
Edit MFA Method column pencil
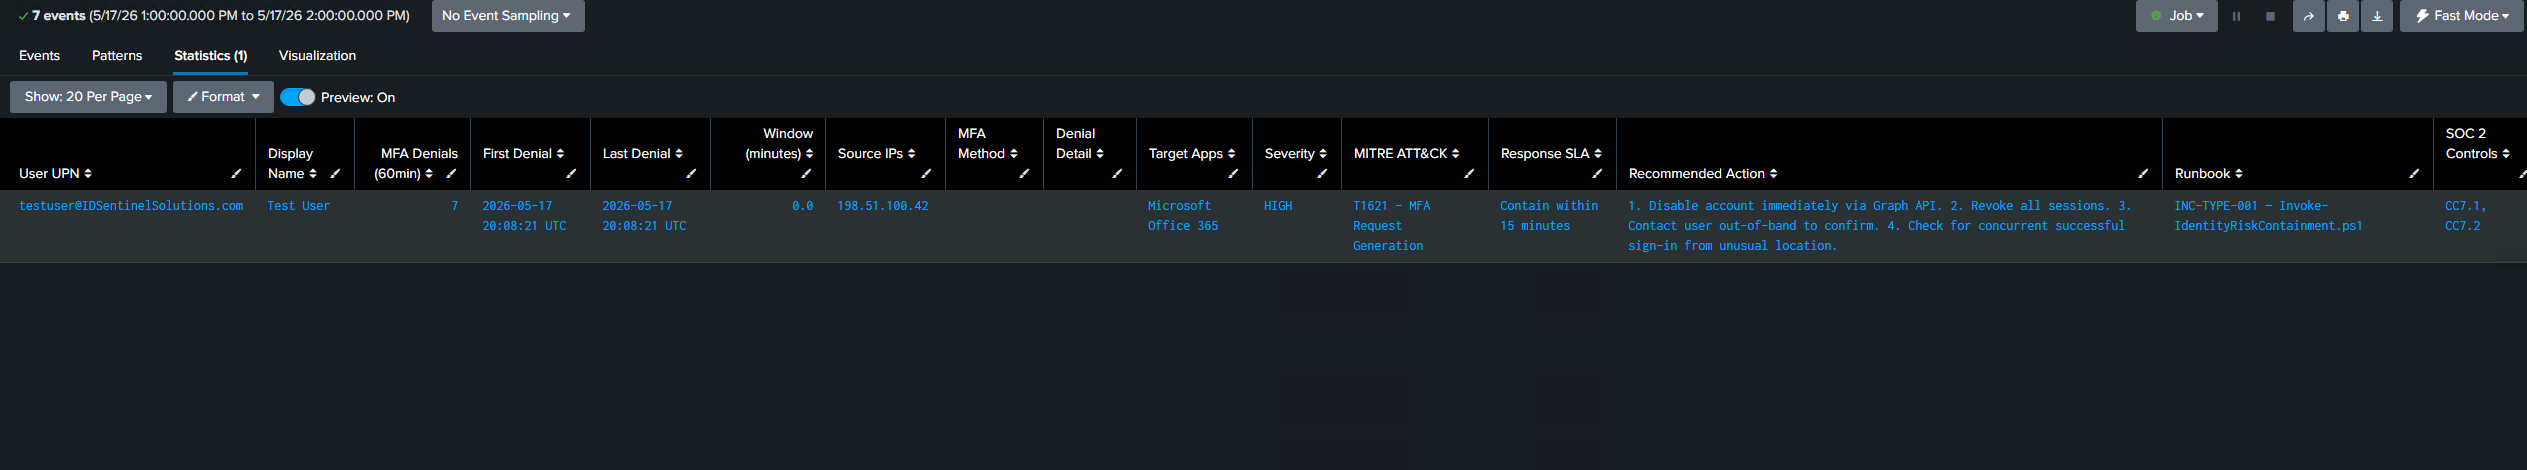coord(1024,174)
